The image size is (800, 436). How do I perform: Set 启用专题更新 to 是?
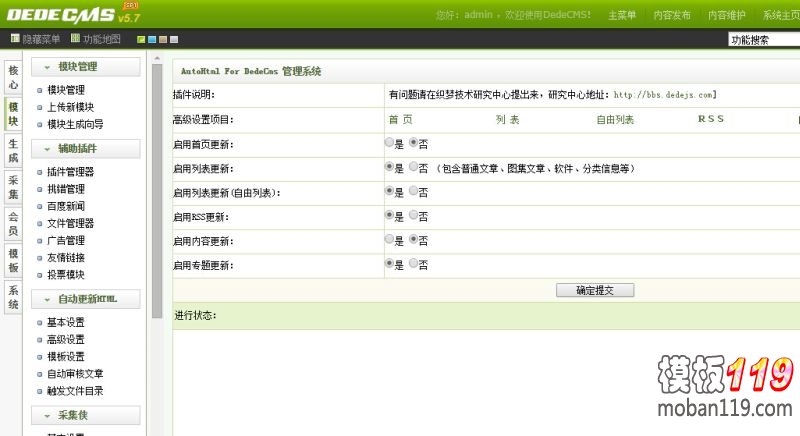click(x=389, y=264)
